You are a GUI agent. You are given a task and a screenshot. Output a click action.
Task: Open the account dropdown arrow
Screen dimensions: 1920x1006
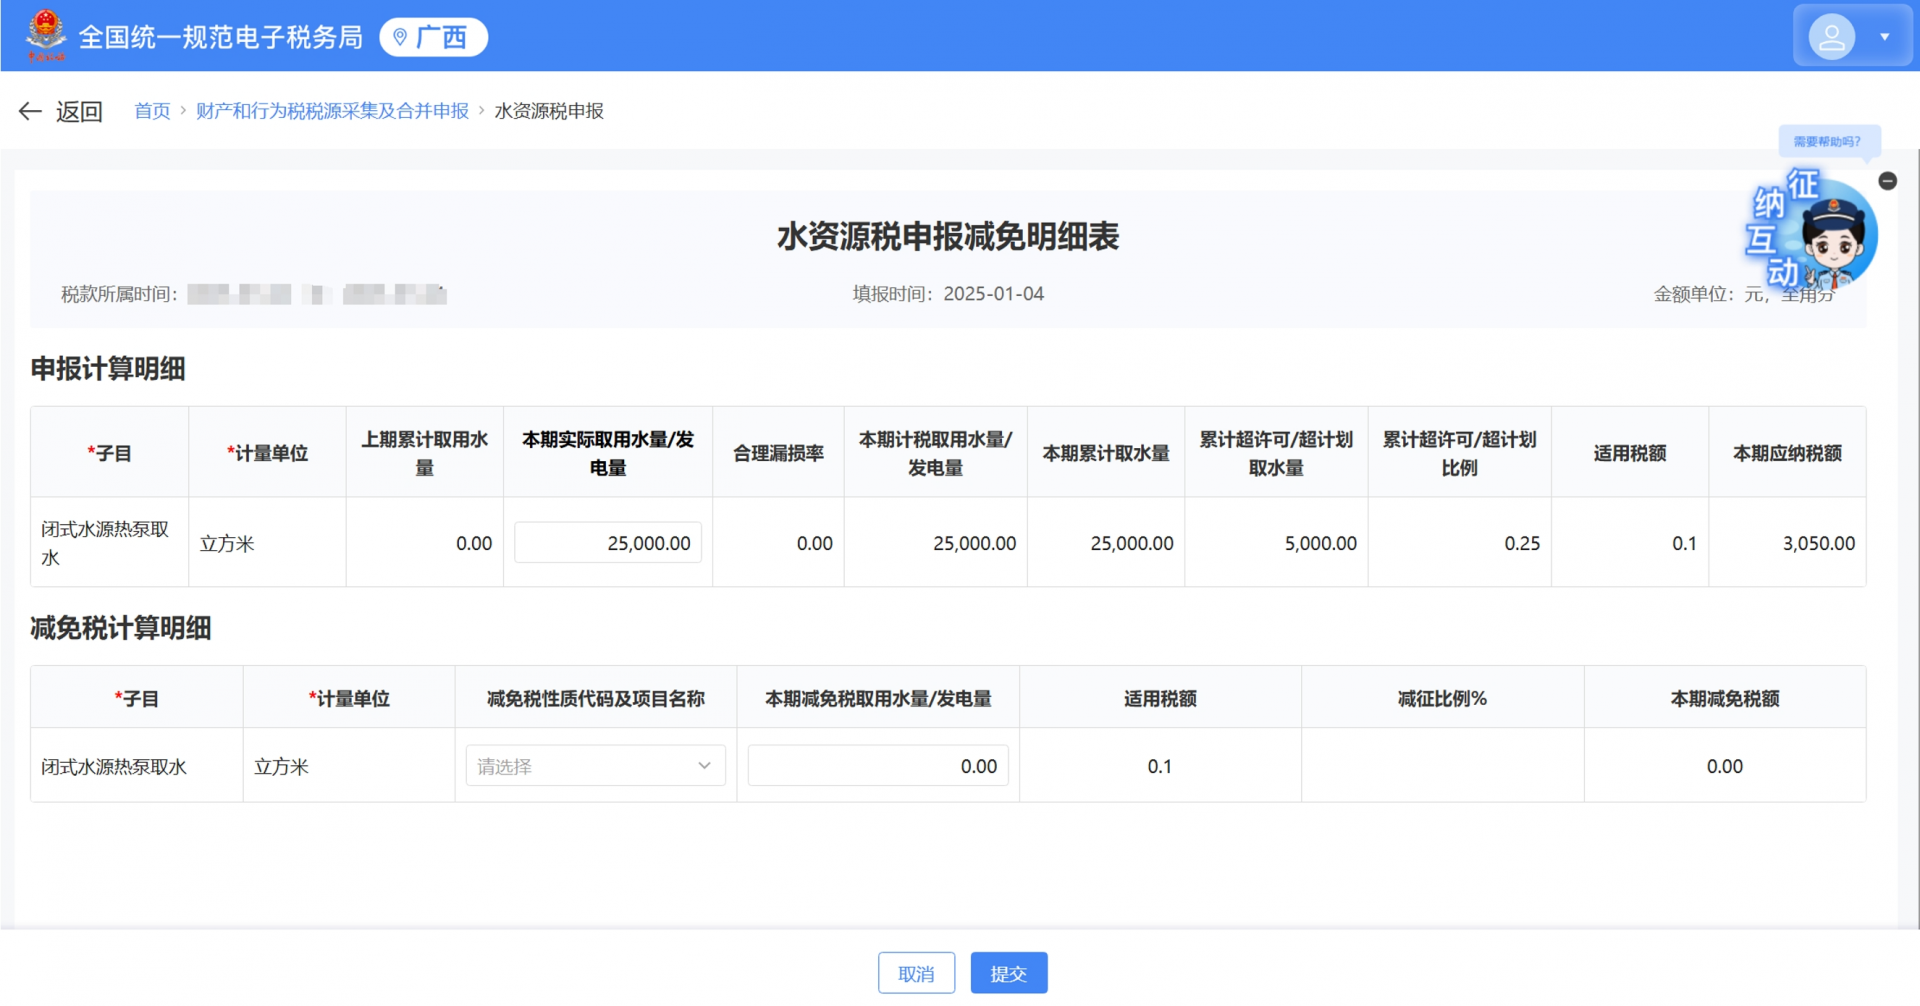point(1884,37)
